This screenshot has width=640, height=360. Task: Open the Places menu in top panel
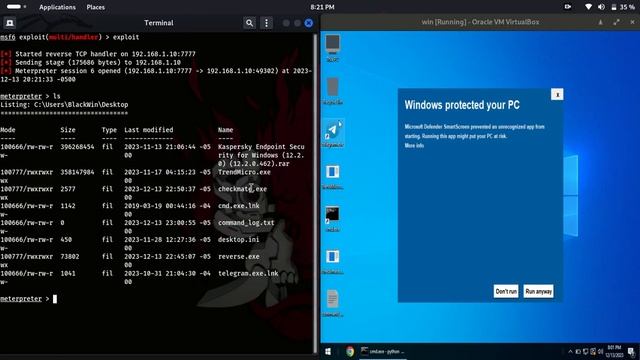pyautogui.click(x=96, y=7)
